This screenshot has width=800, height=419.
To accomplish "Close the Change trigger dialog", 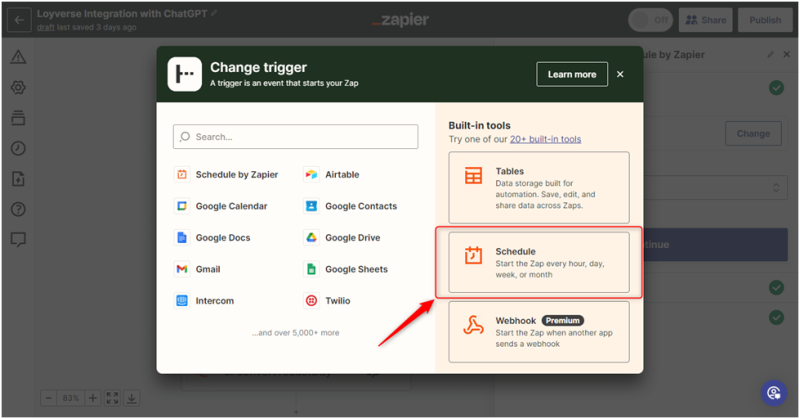I will pyautogui.click(x=620, y=74).
